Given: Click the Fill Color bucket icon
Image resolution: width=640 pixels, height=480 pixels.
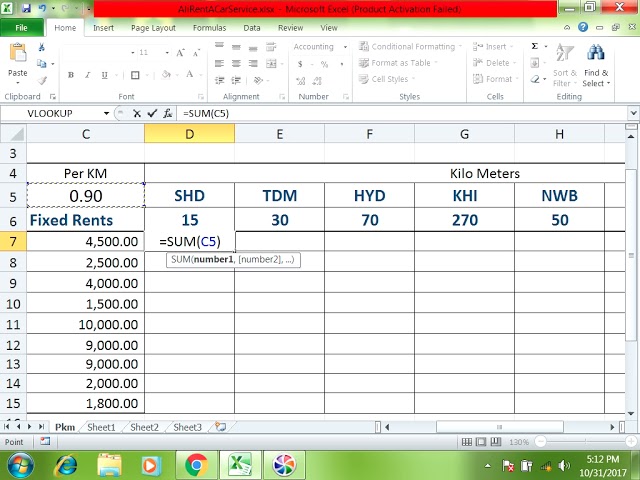Looking at the screenshot, I should tap(166, 75).
